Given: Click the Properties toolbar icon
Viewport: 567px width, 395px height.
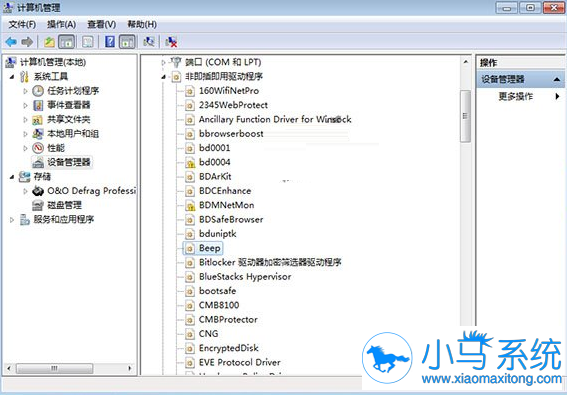Looking at the screenshot, I should point(88,42).
